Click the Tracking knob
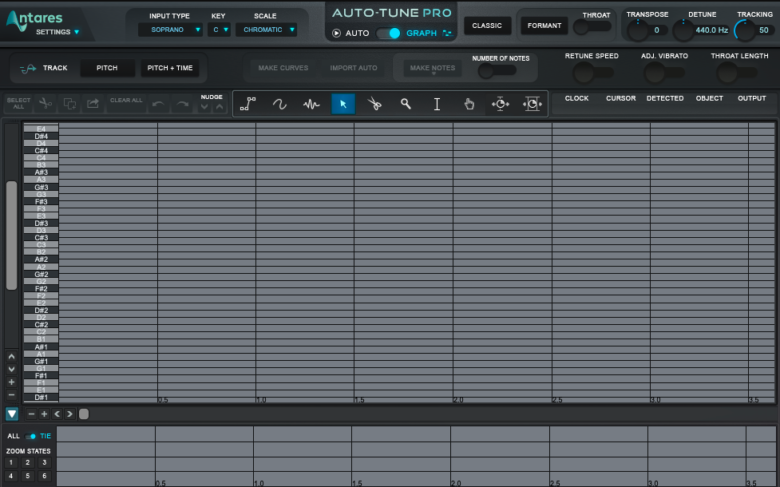 pos(745,30)
